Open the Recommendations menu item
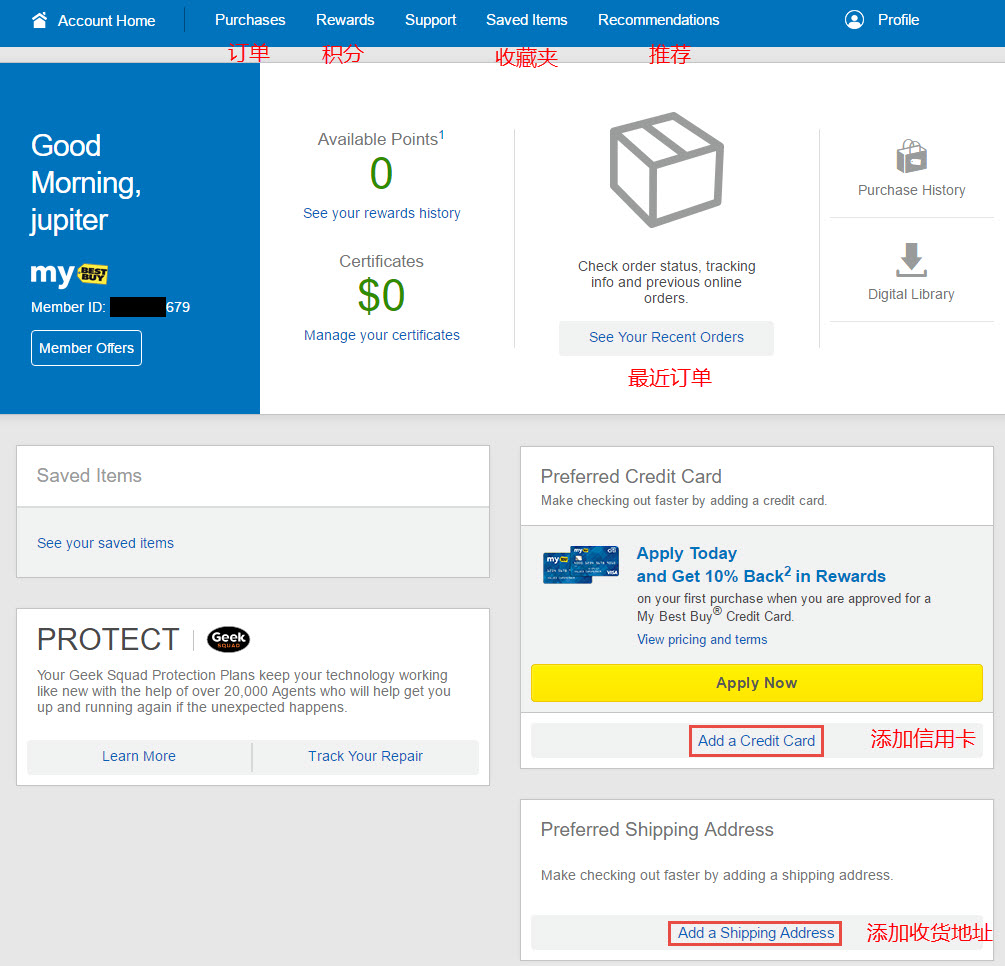 658,20
